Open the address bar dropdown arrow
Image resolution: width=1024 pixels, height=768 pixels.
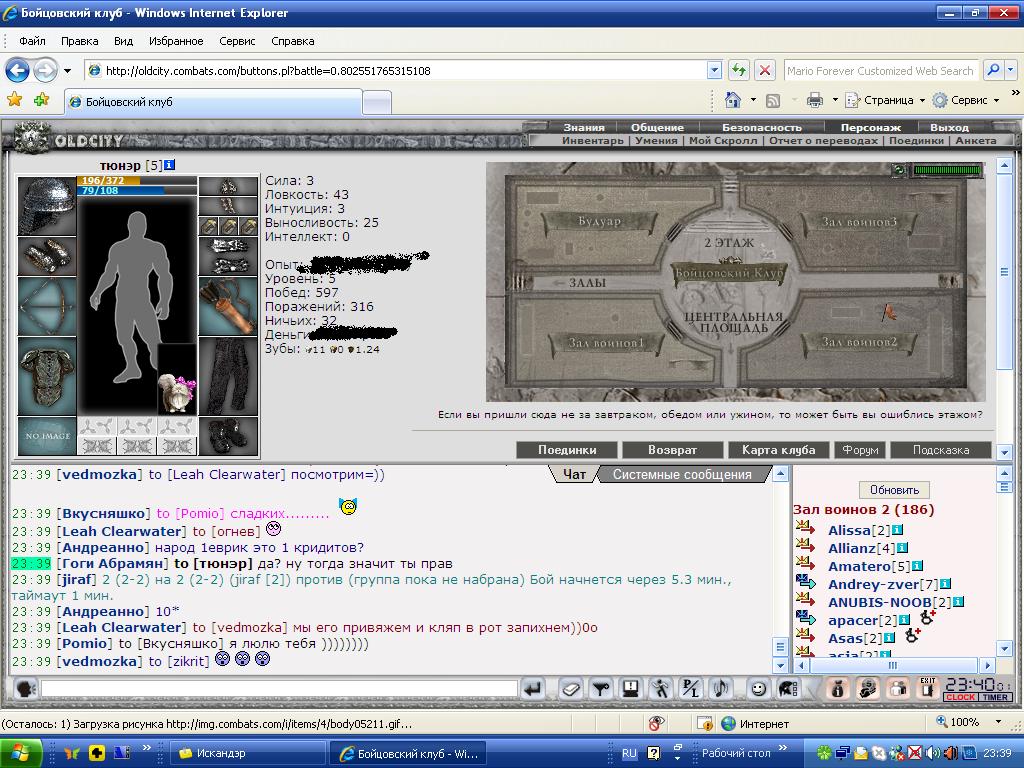point(714,71)
